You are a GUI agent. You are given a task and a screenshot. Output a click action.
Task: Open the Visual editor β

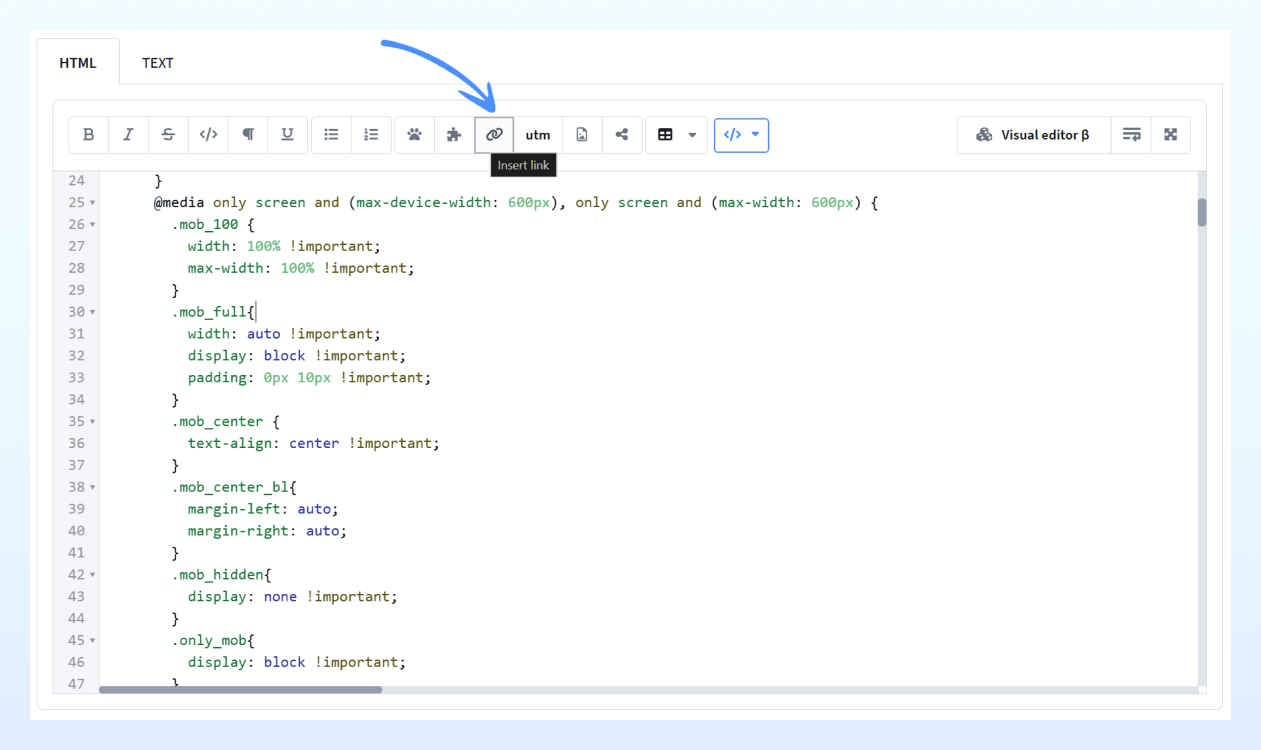tap(1033, 135)
